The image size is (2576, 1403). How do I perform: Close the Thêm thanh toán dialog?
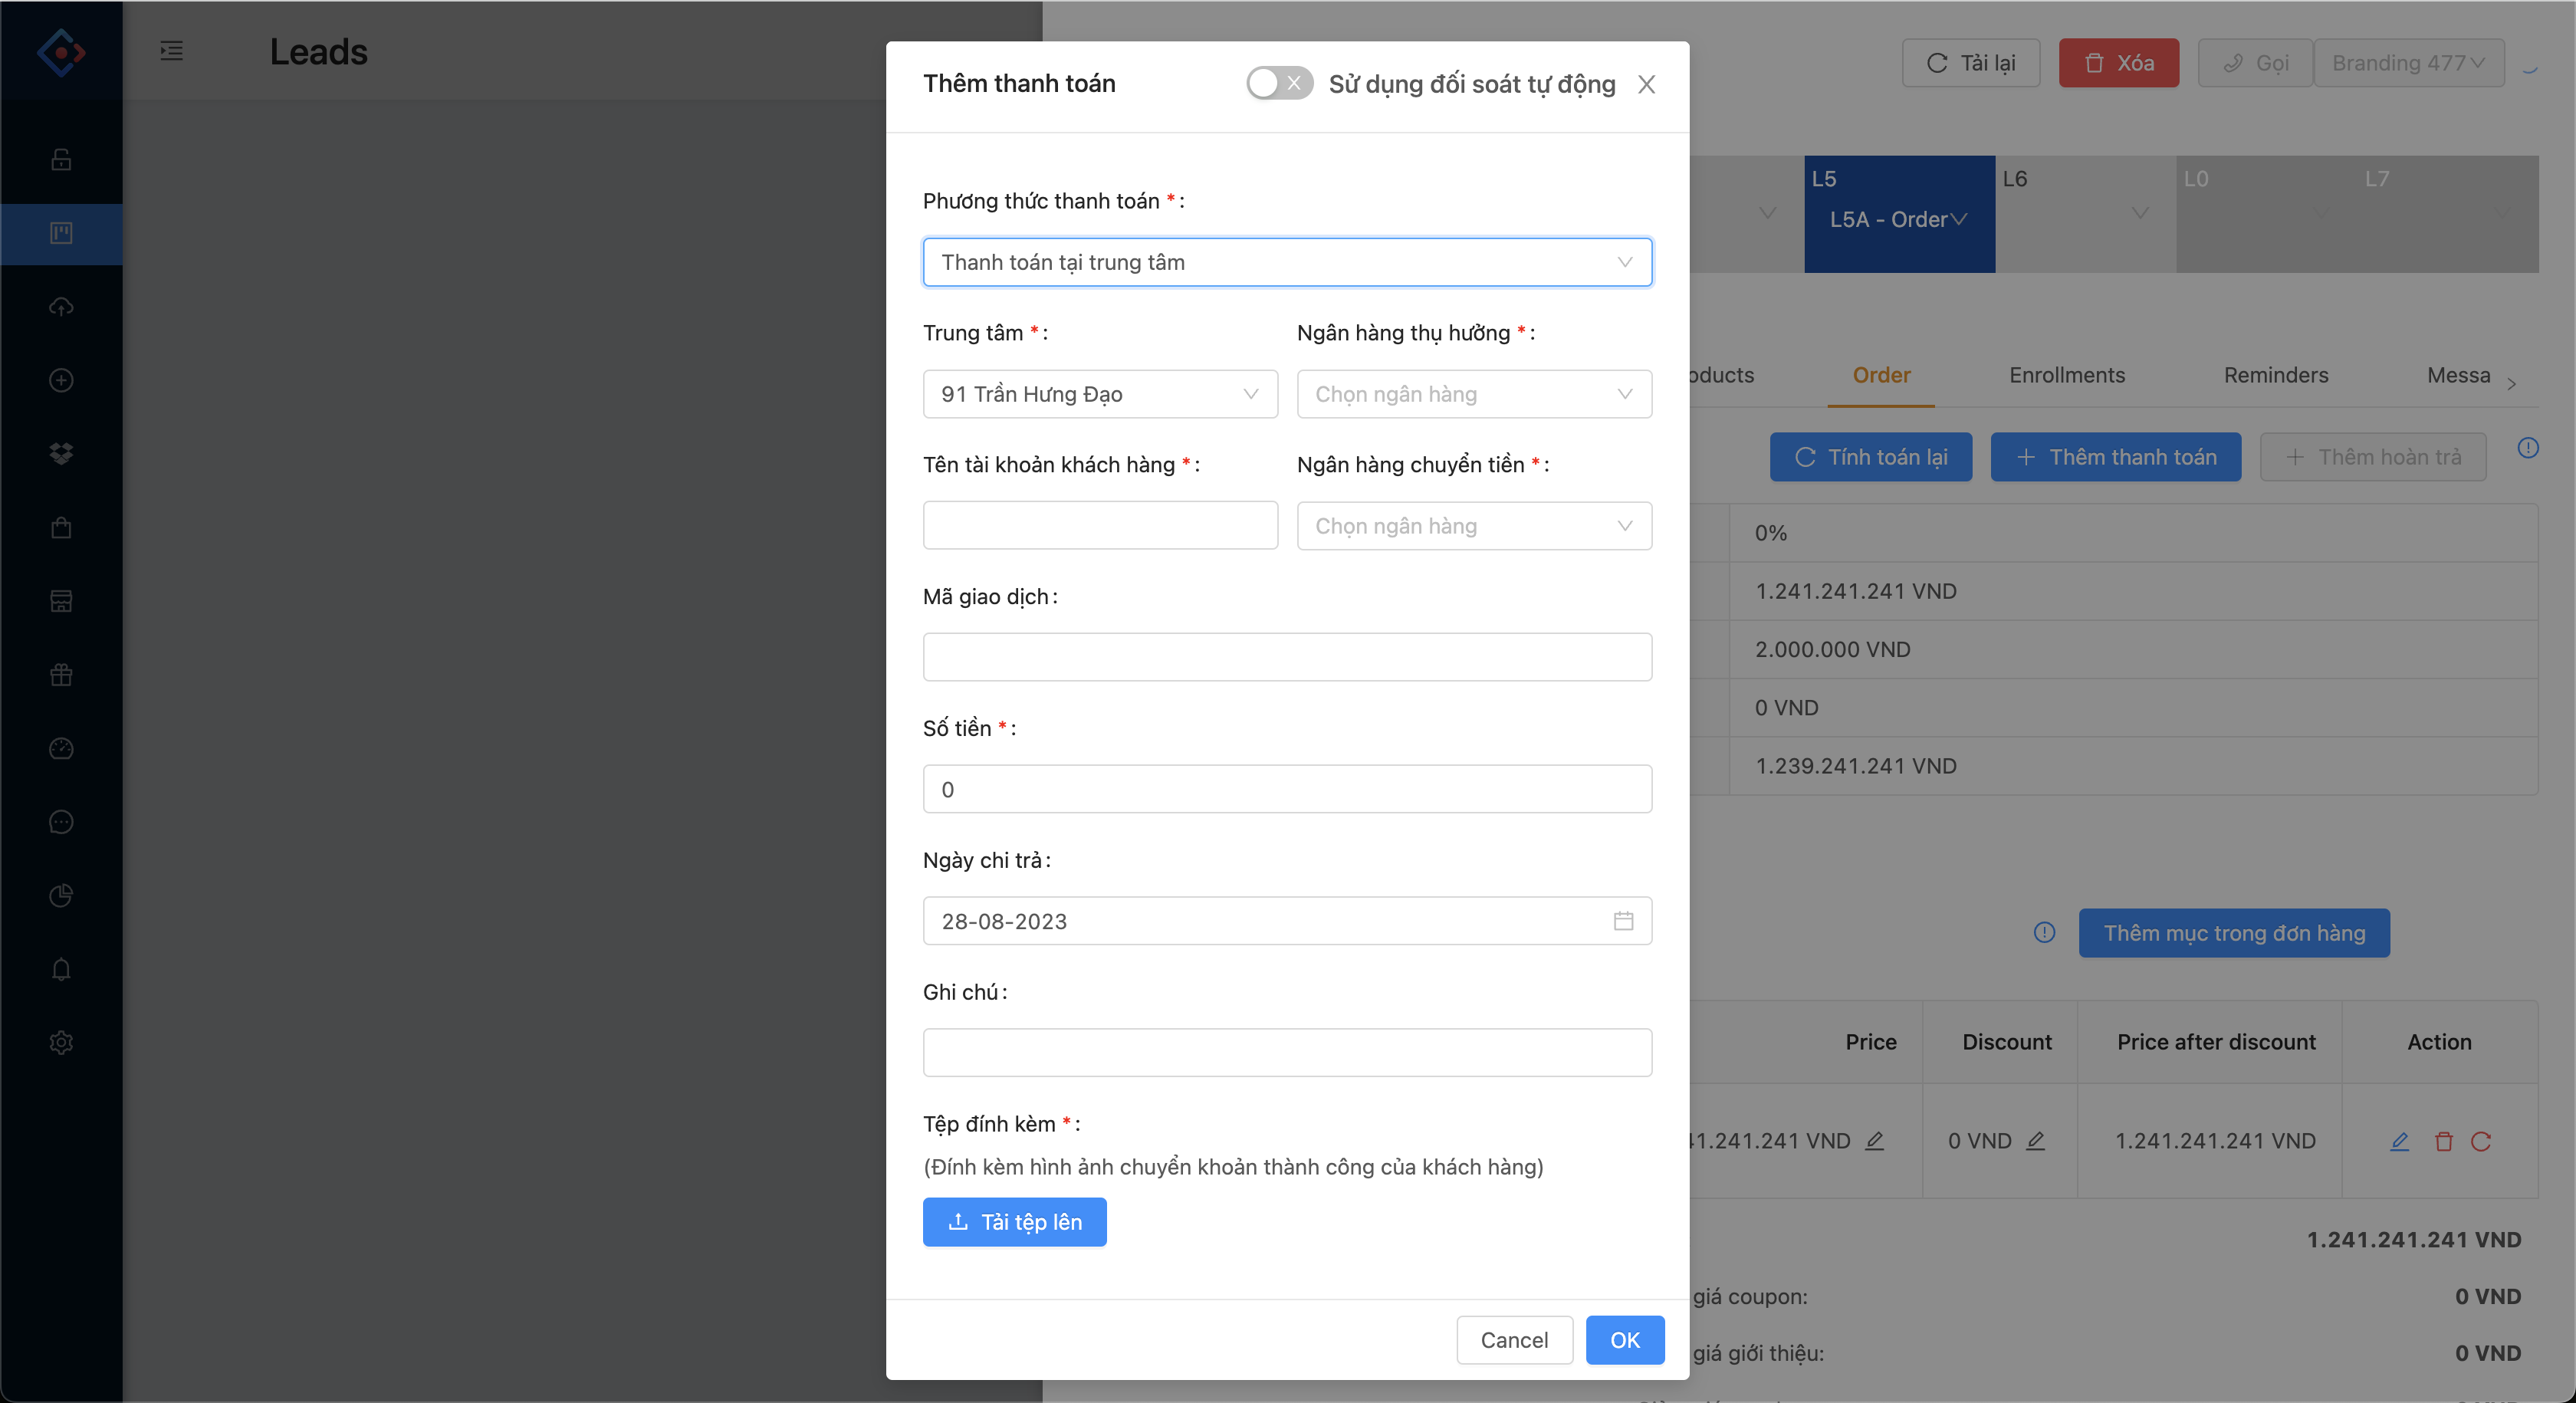coord(1646,84)
